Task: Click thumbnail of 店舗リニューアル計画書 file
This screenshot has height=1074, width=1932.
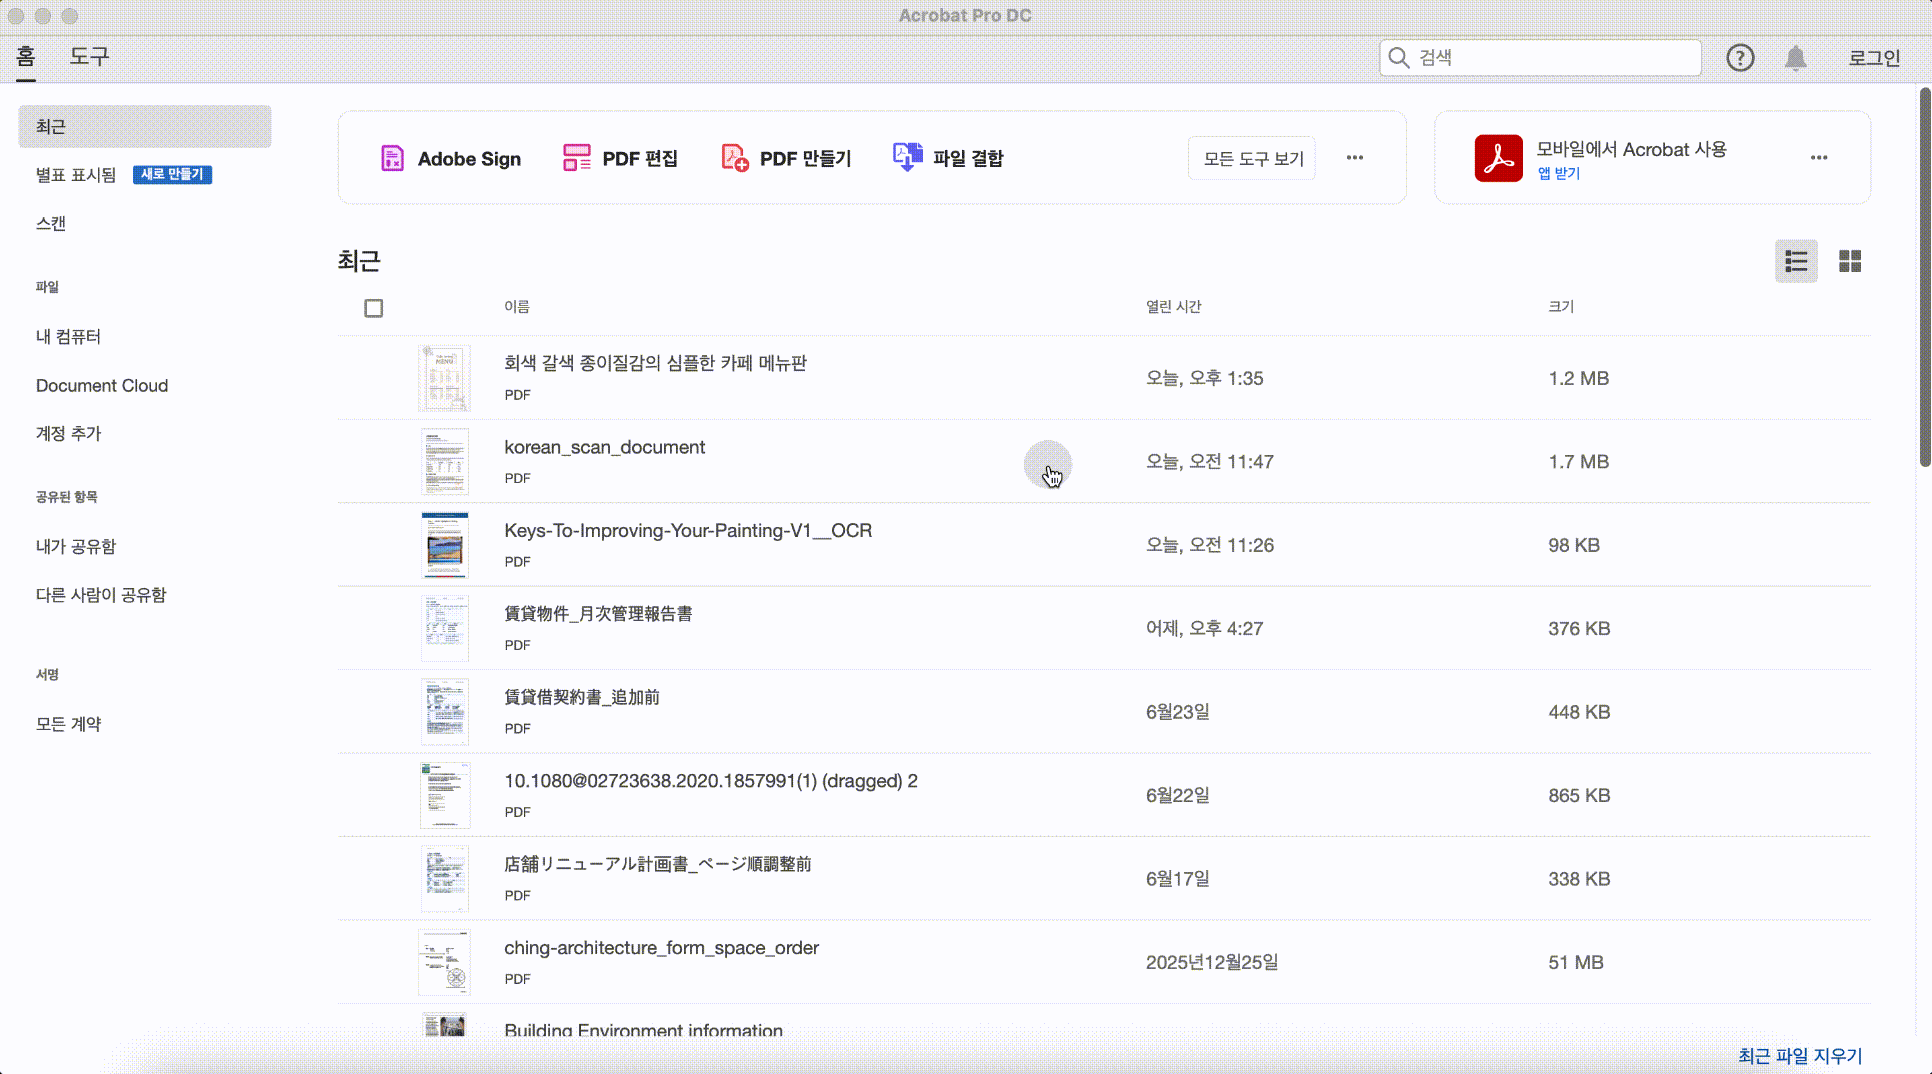Action: coord(444,879)
